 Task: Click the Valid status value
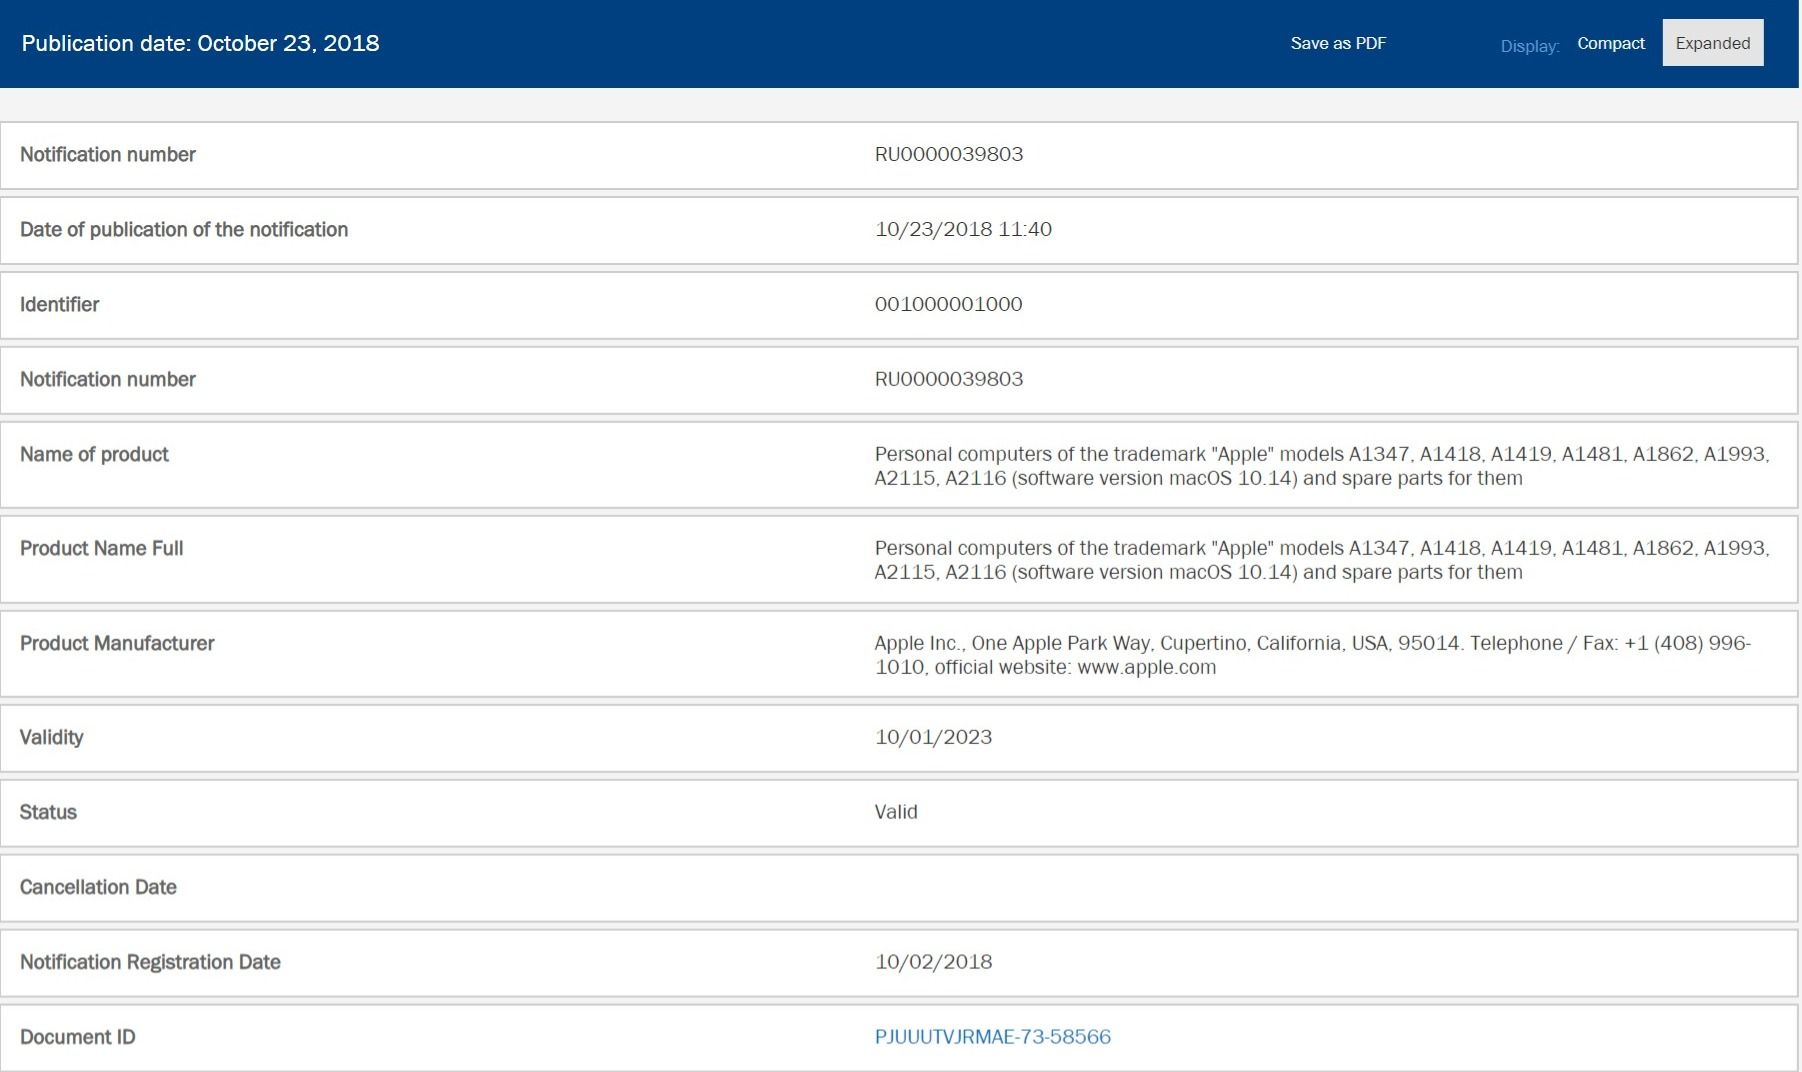point(895,812)
